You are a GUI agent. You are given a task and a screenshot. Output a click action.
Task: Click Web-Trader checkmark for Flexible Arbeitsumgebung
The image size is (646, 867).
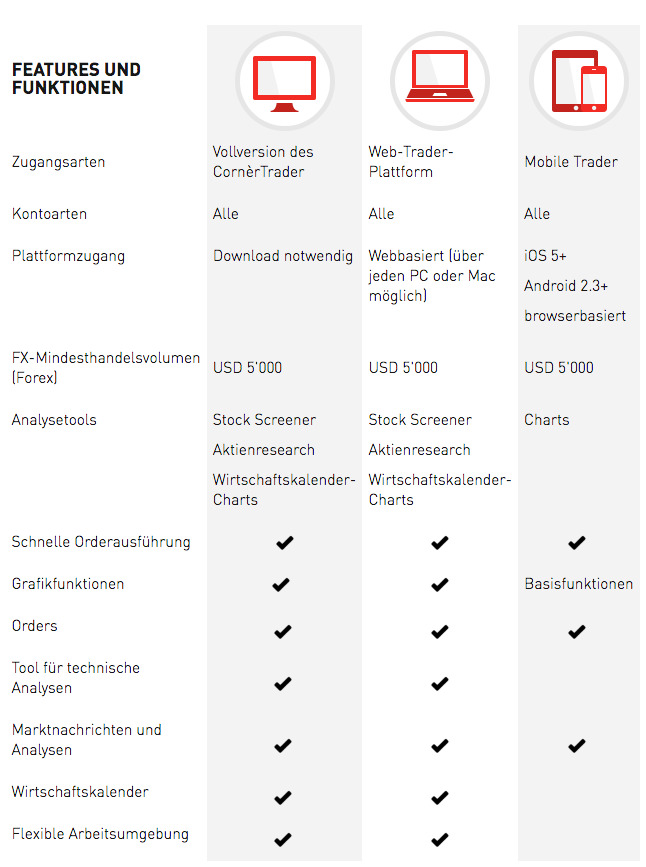coord(439,839)
